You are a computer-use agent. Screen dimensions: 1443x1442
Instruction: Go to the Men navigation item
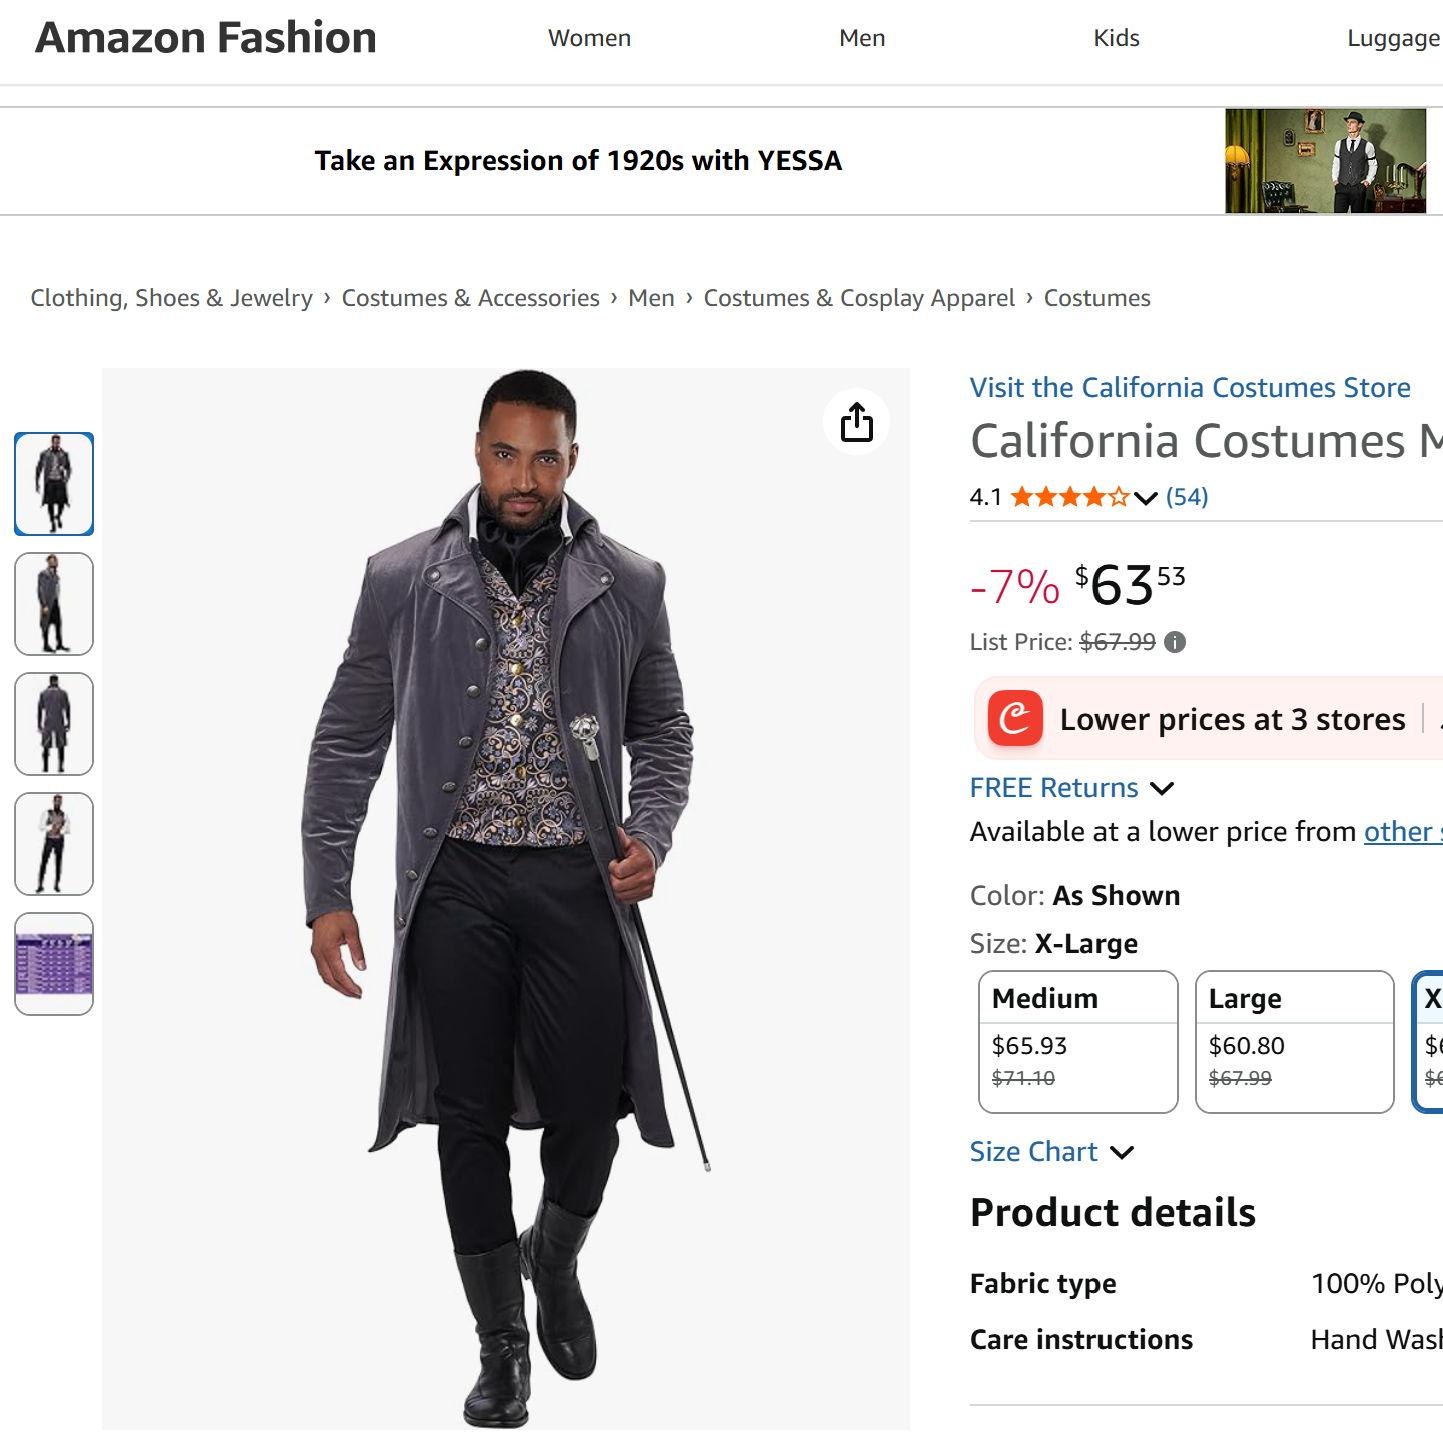click(862, 38)
